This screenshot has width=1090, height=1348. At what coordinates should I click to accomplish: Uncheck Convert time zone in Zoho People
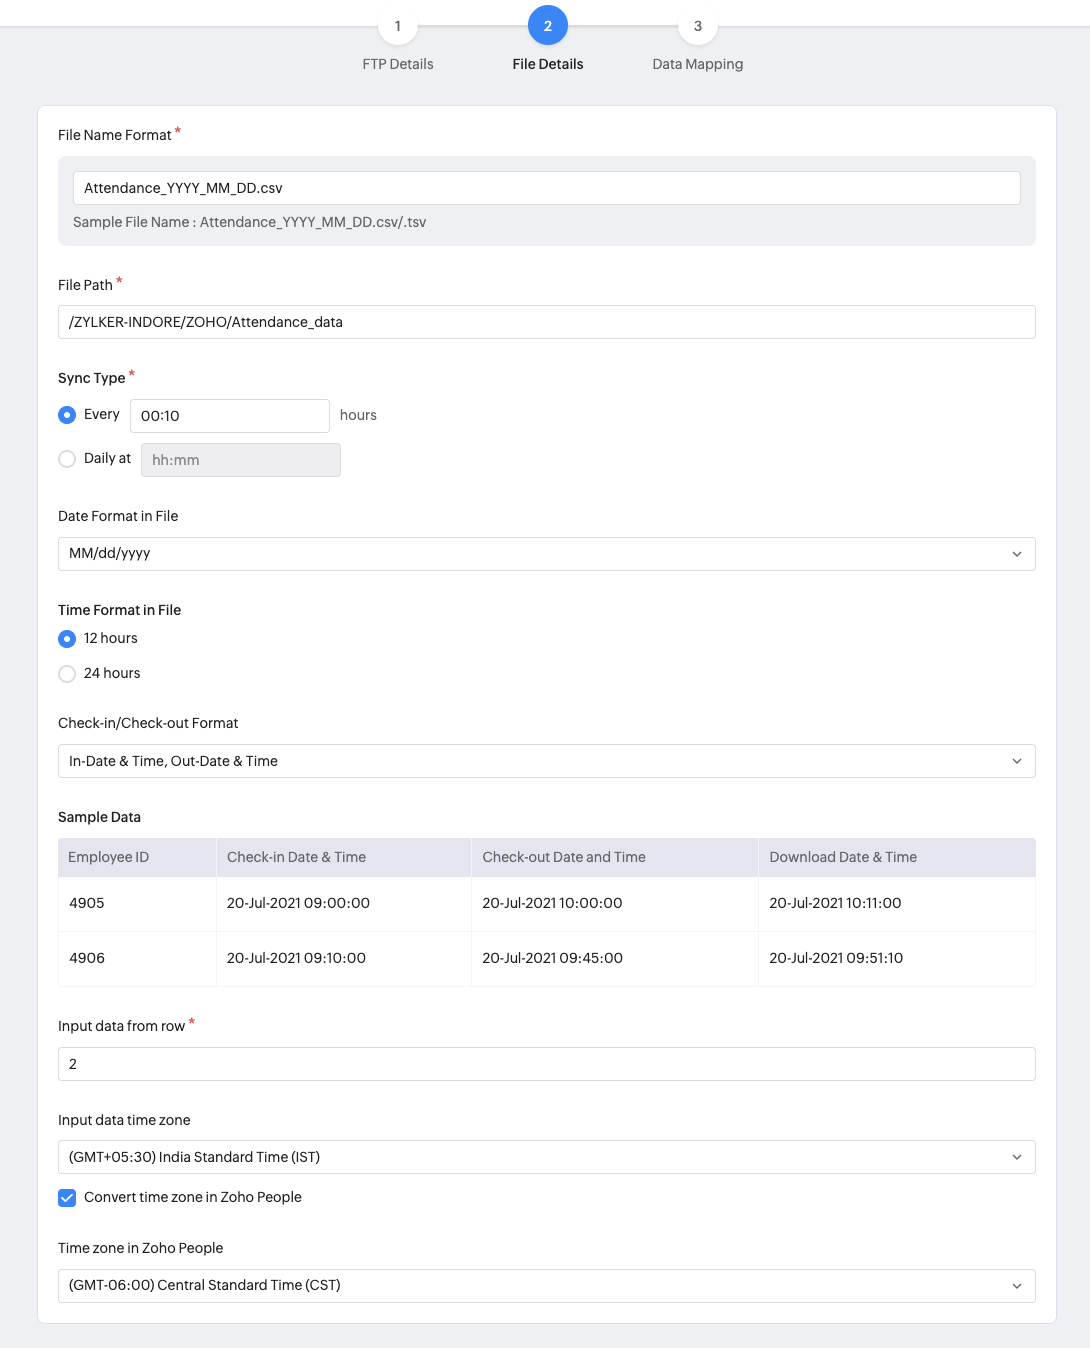coord(67,1198)
